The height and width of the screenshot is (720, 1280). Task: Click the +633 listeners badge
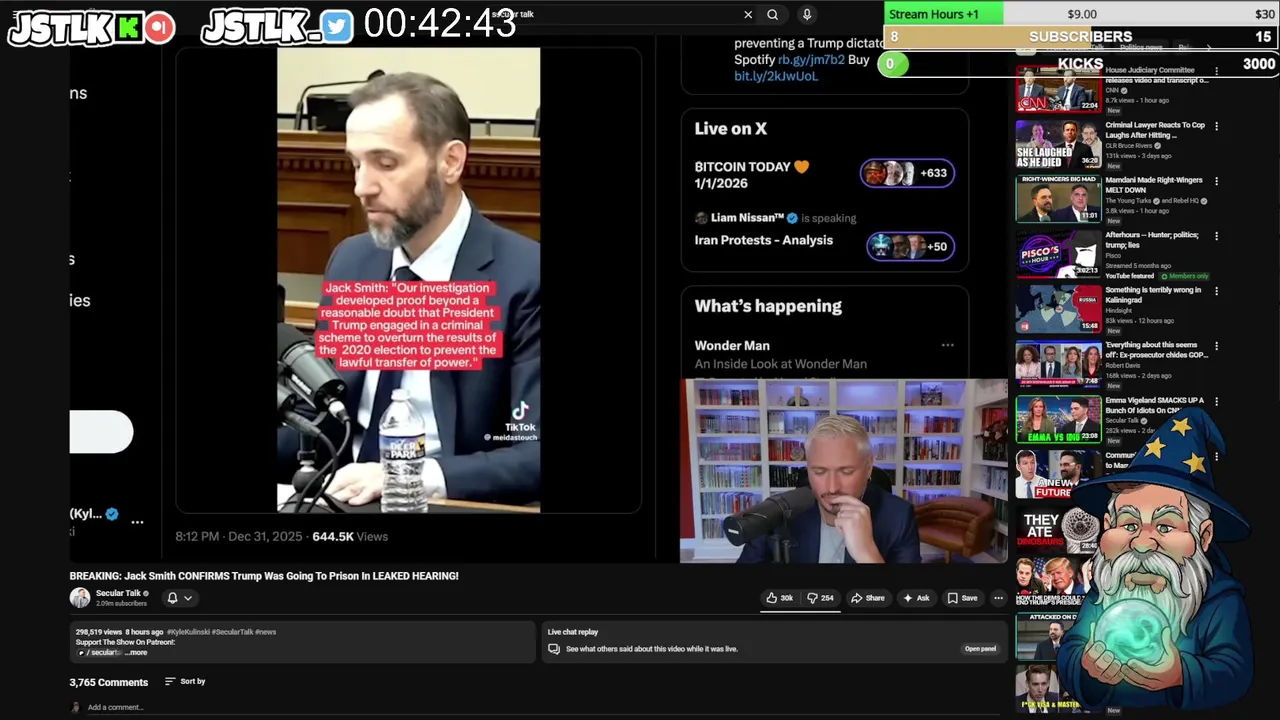[907, 173]
